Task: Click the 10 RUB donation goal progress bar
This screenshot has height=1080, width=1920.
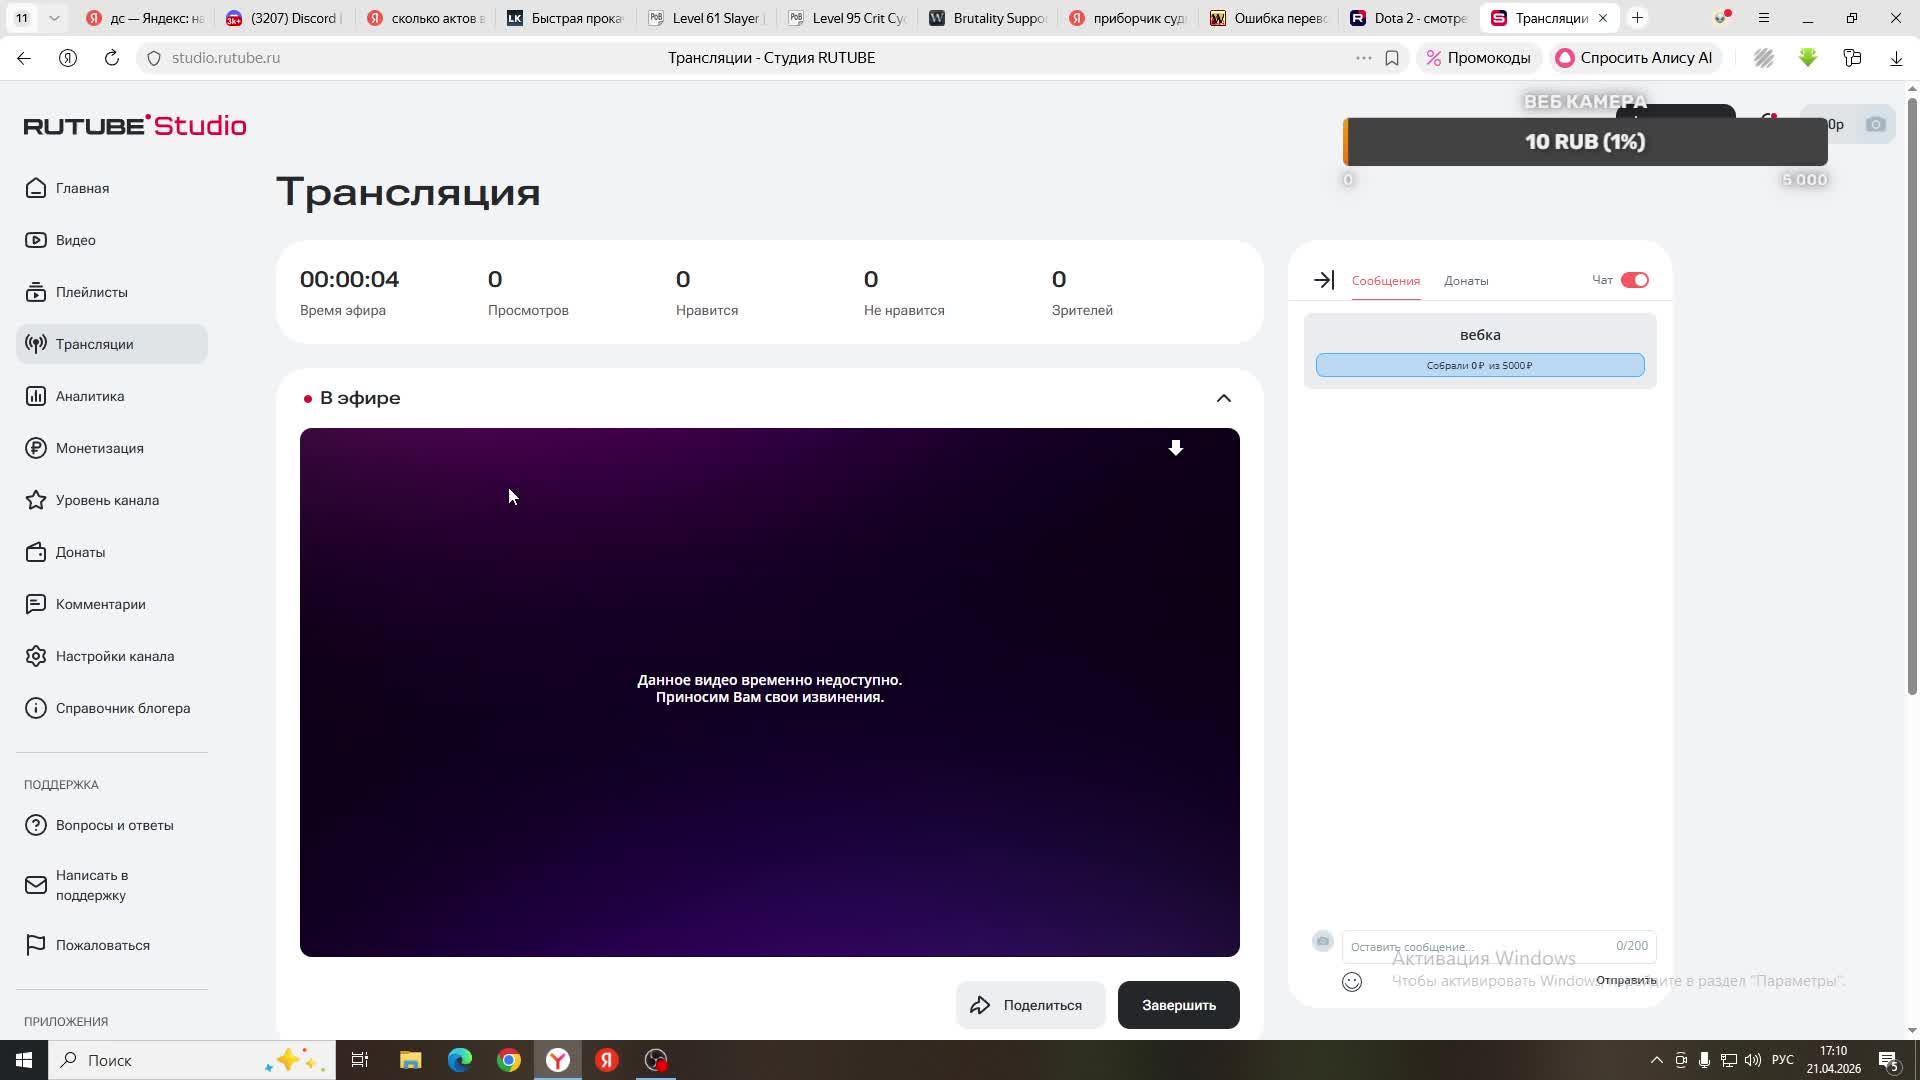Action: click(1584, 142)
